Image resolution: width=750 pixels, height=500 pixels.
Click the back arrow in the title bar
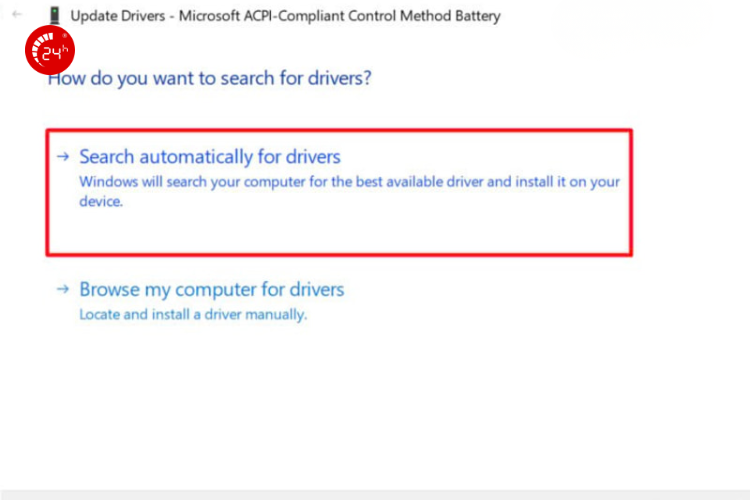[x=16, y=16]
